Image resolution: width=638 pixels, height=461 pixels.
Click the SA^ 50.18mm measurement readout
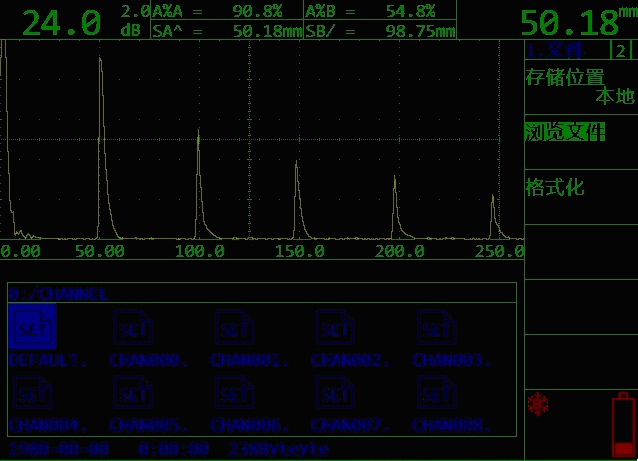(226, 31)
